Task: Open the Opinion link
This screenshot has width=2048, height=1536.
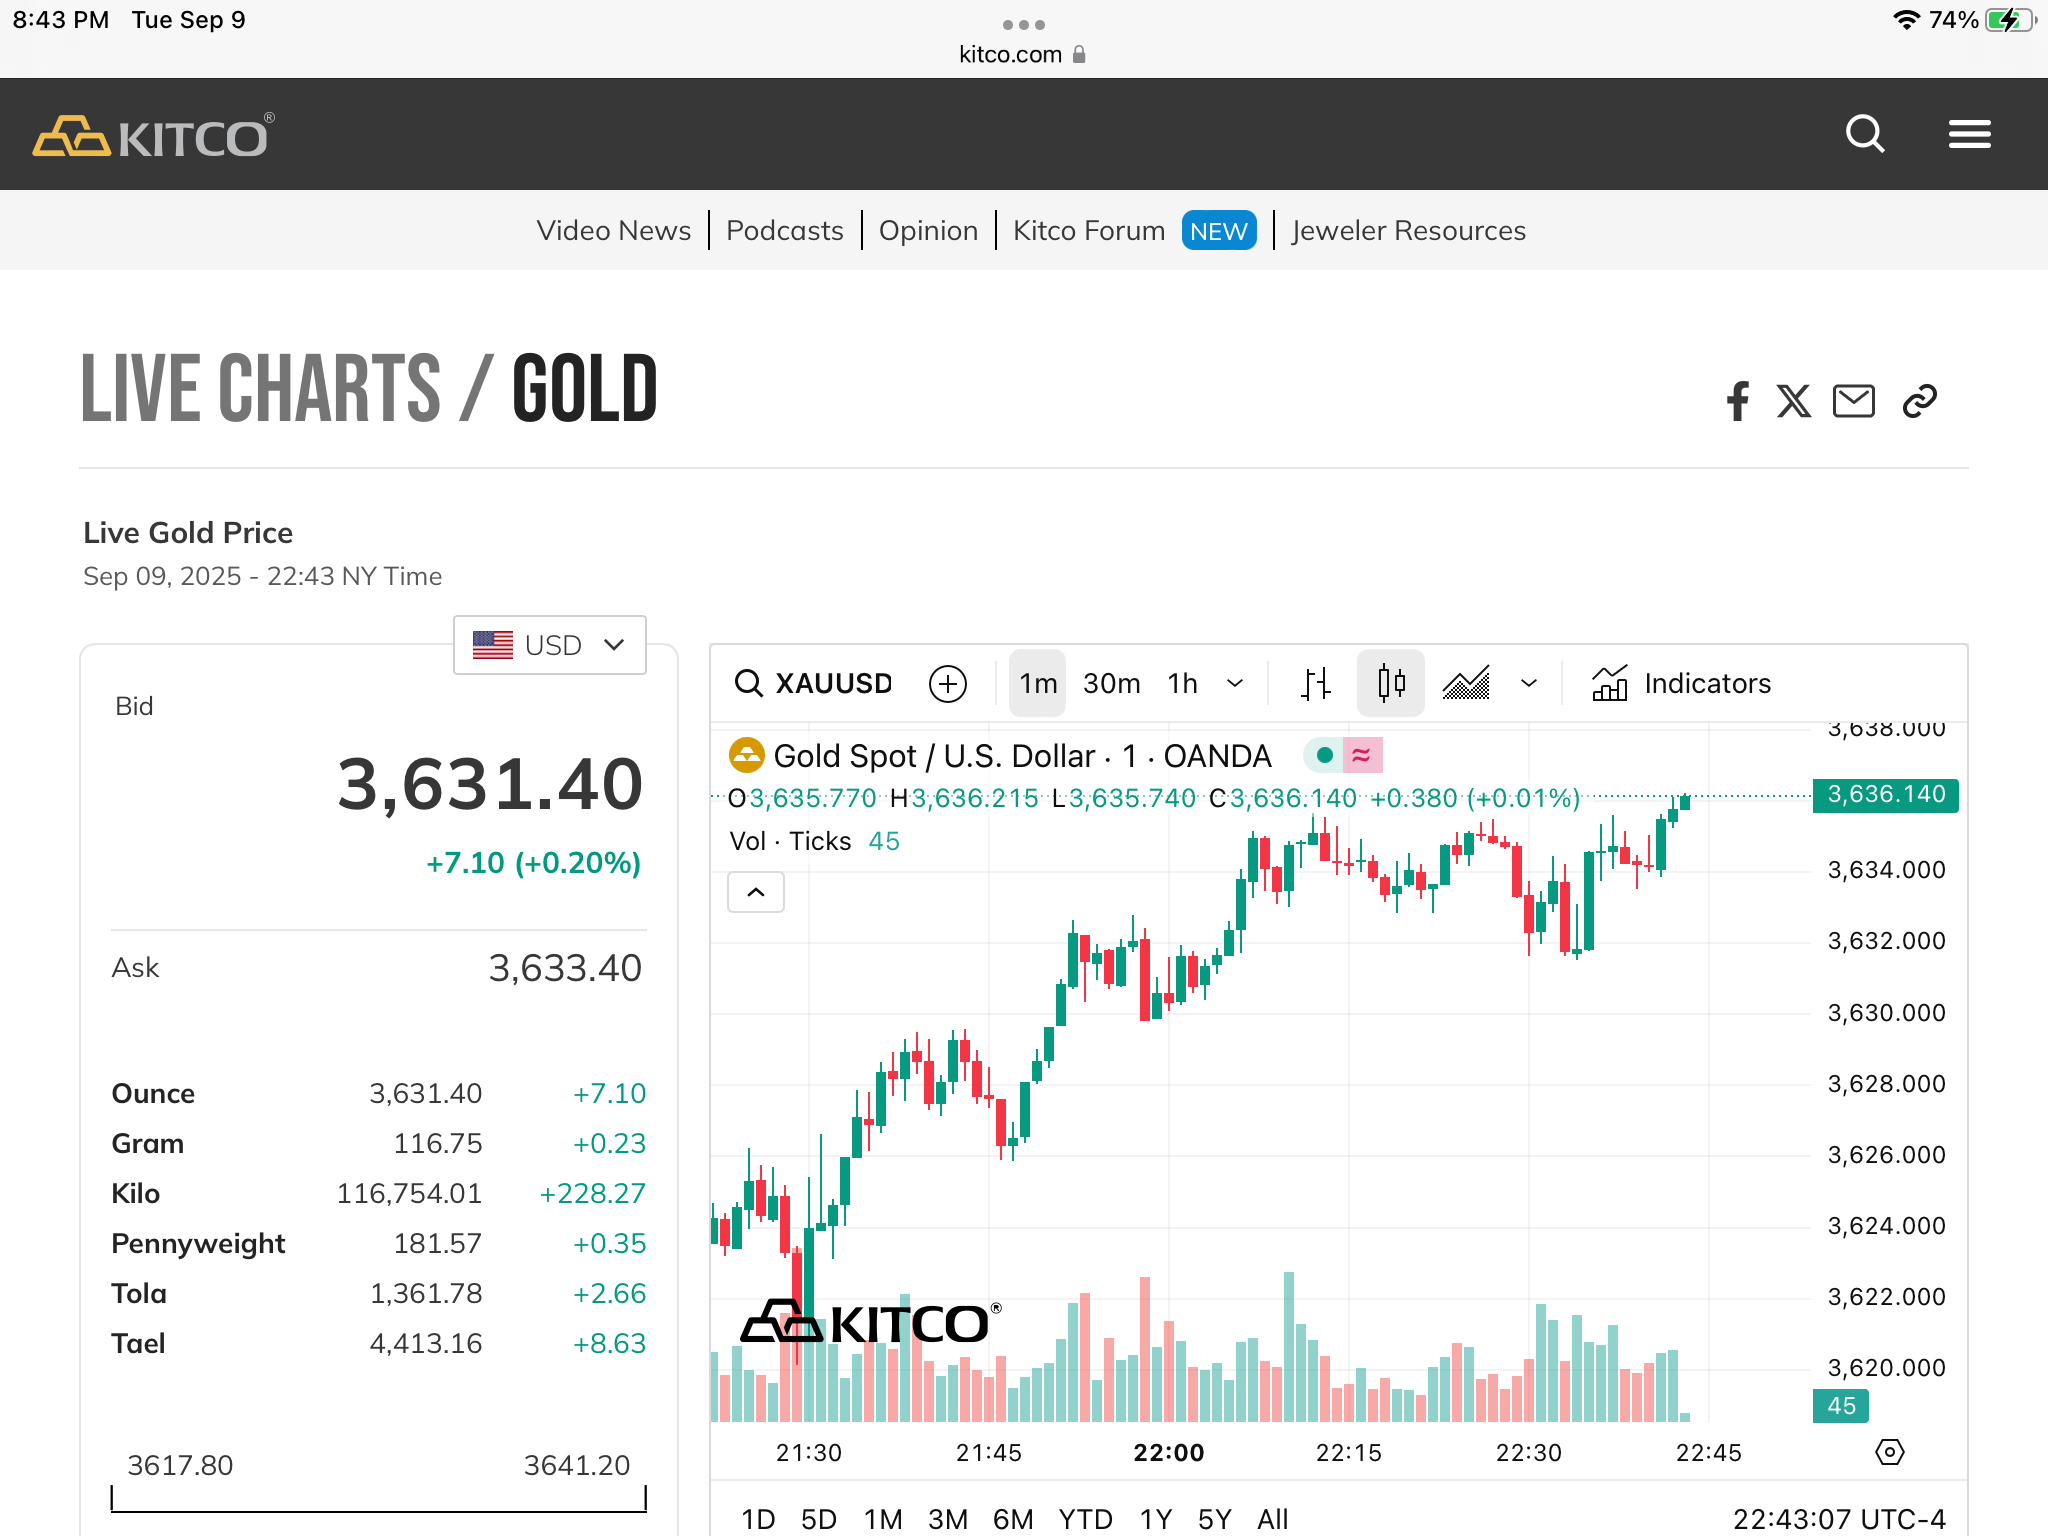Action: 928,230
